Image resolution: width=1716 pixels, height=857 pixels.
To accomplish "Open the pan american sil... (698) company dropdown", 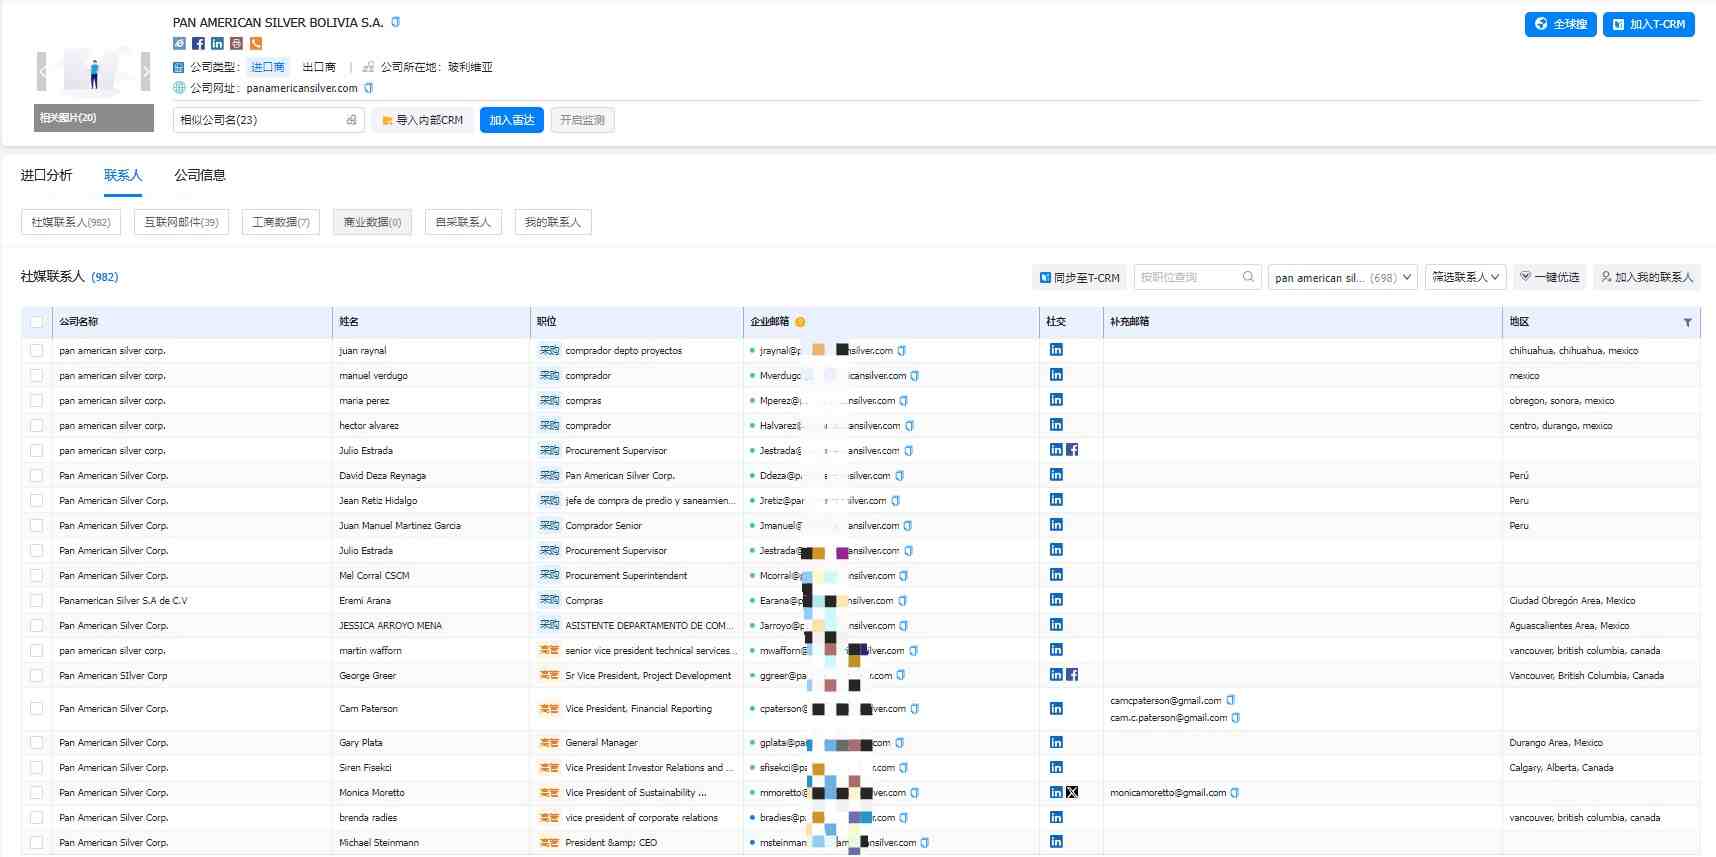I will (x=1343, y=277).
